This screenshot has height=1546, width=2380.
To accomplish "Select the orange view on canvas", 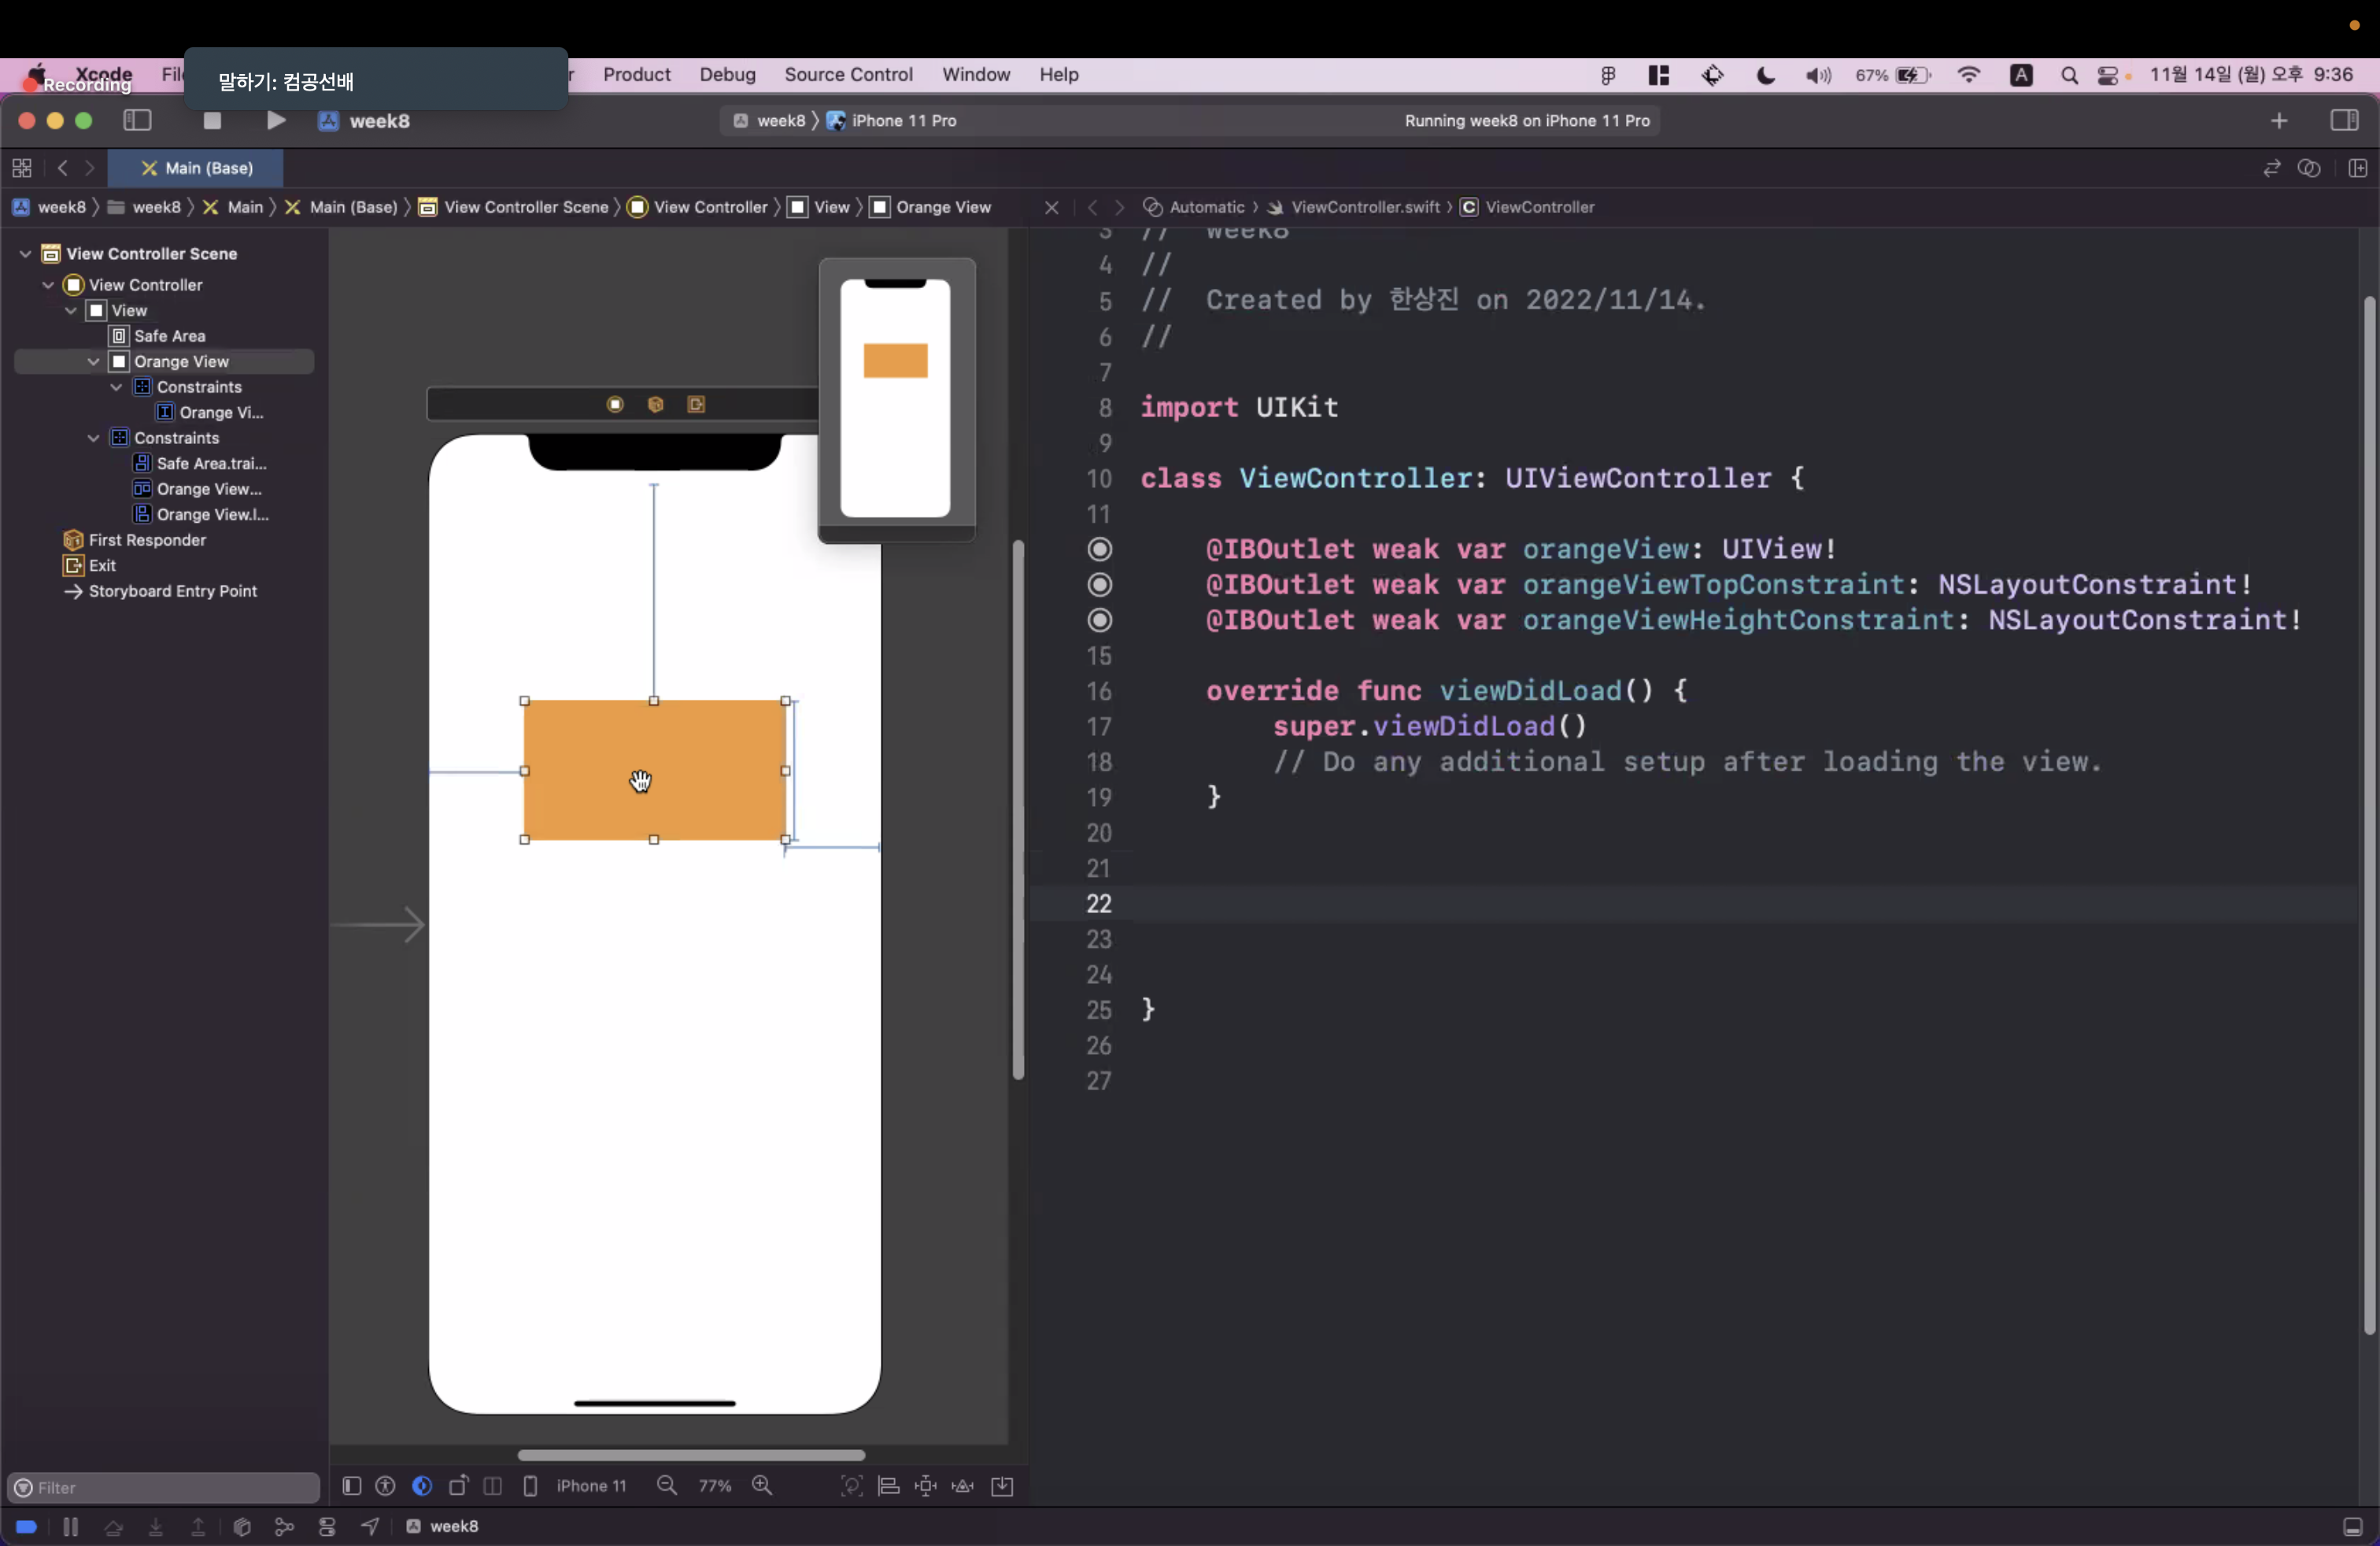I will pos(655,770).
